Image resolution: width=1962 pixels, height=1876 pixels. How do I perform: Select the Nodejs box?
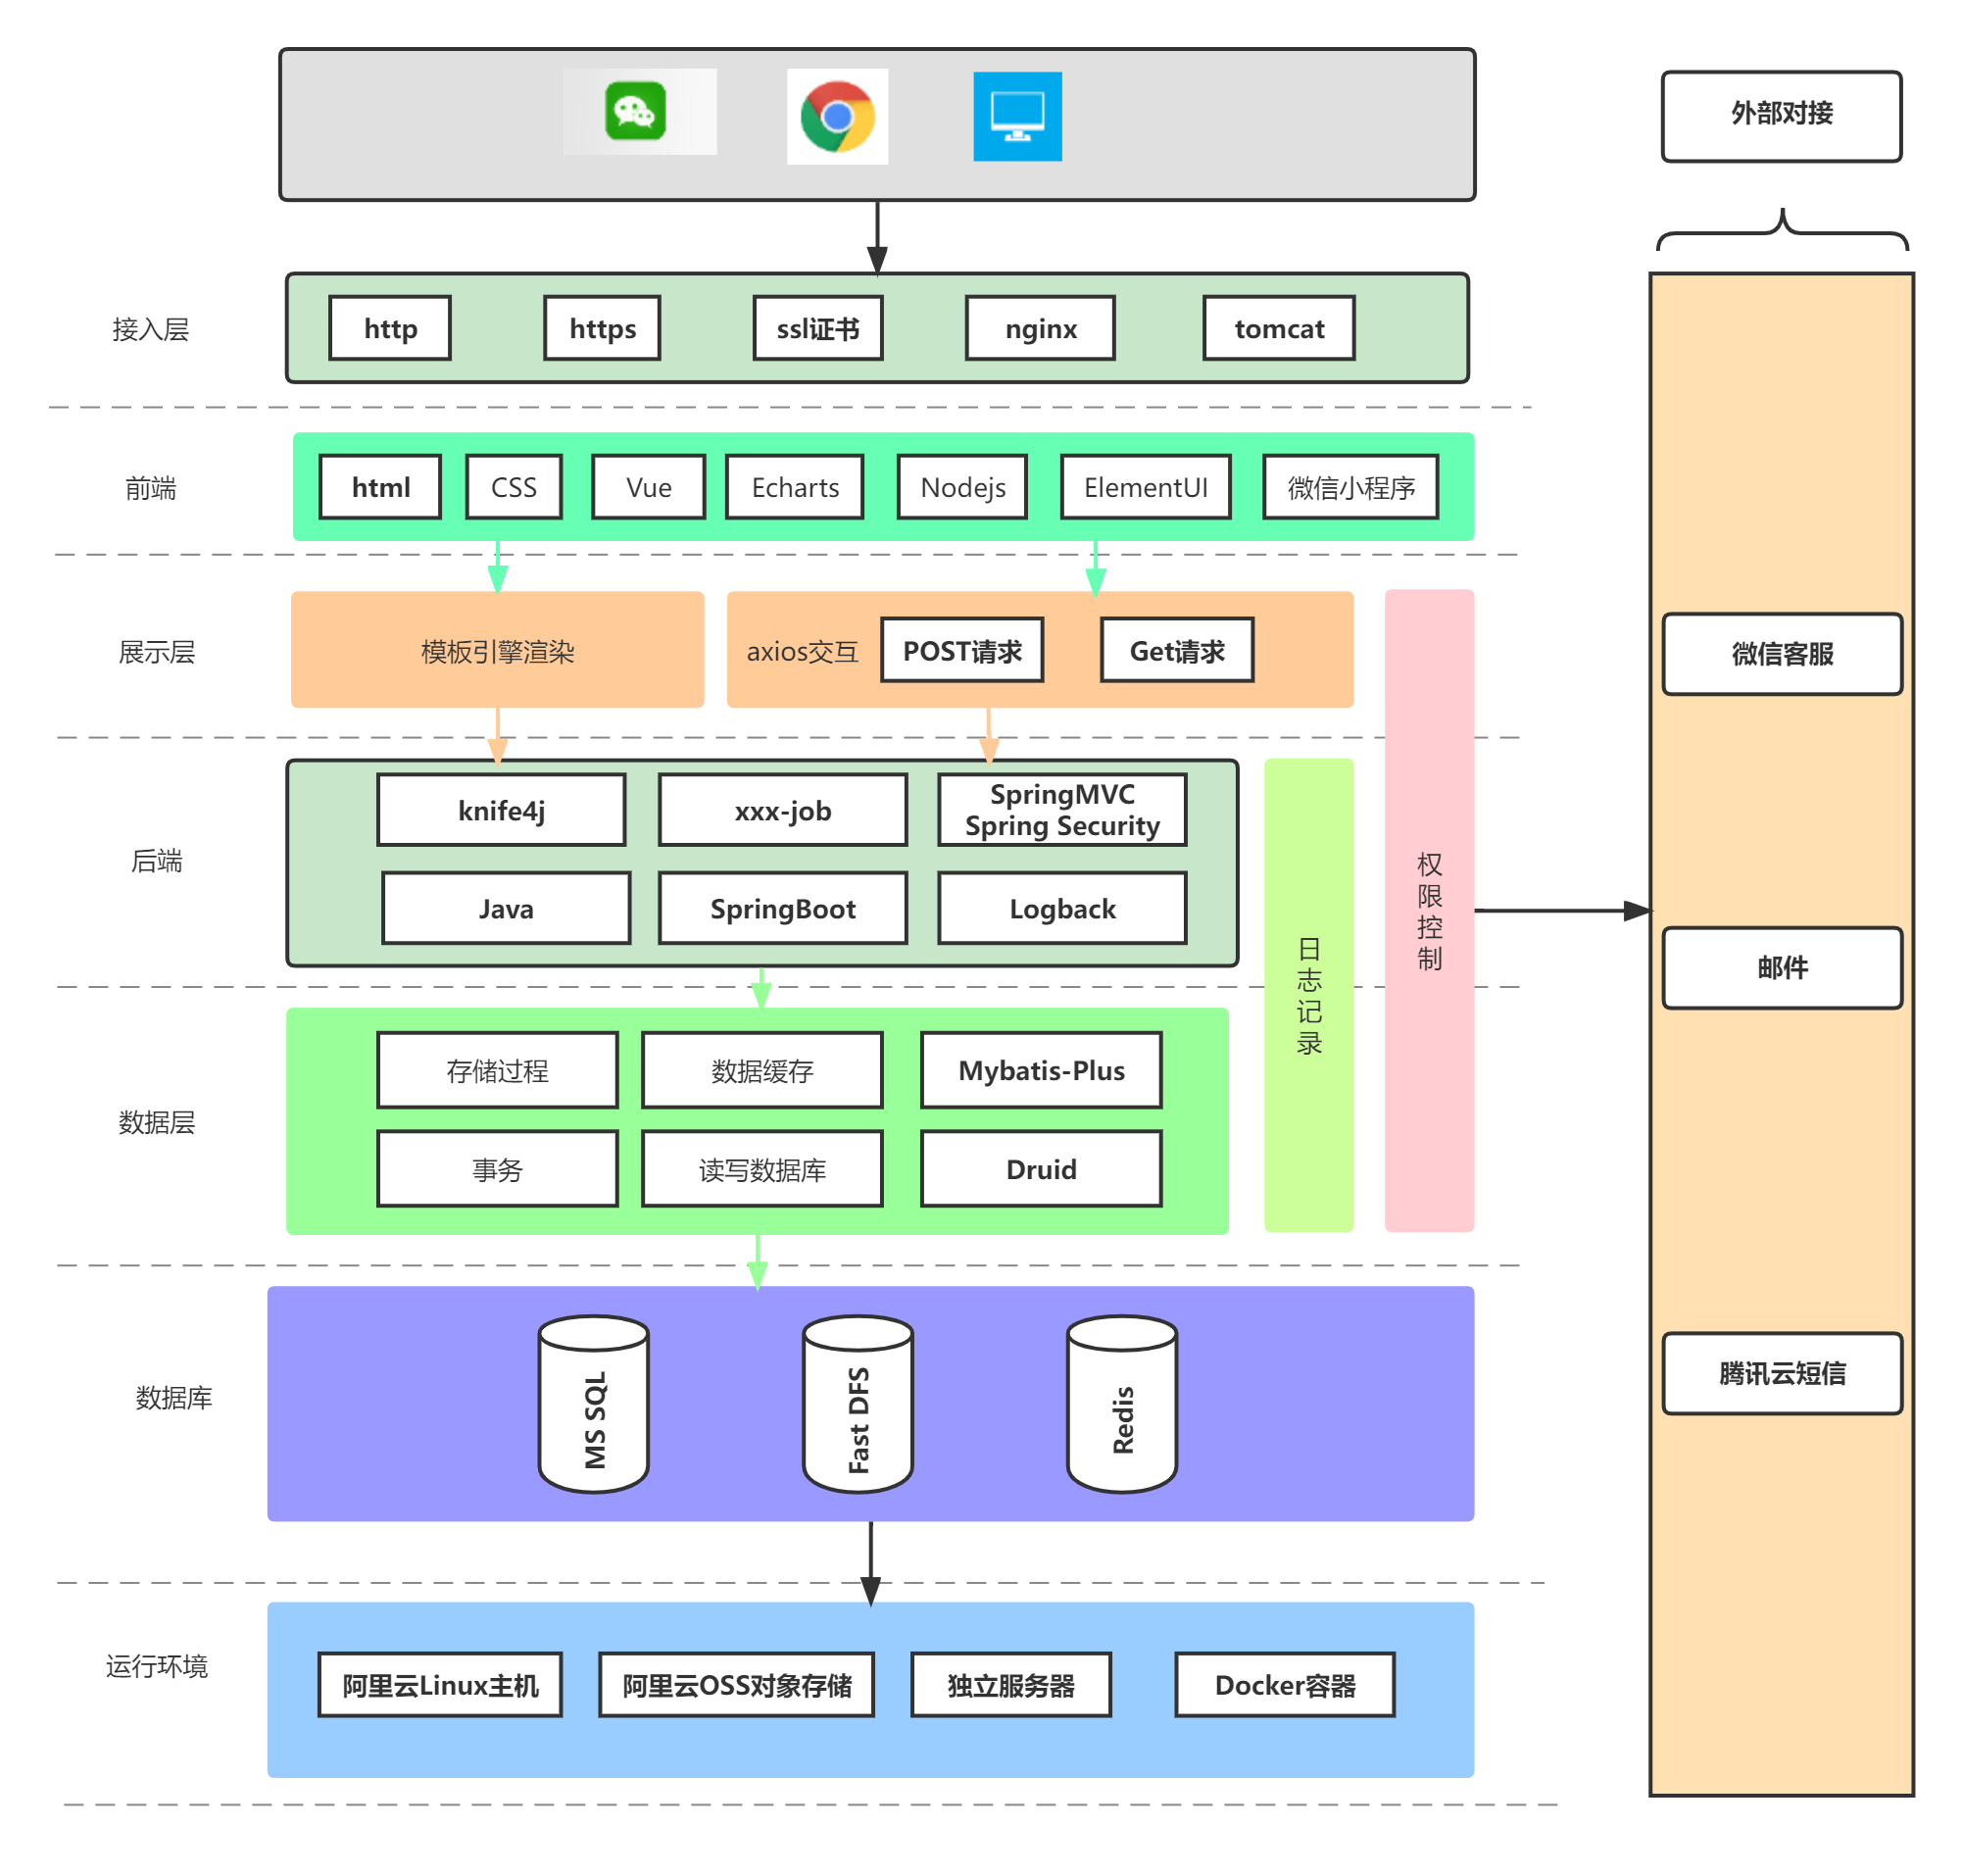[x=962, y=487]
